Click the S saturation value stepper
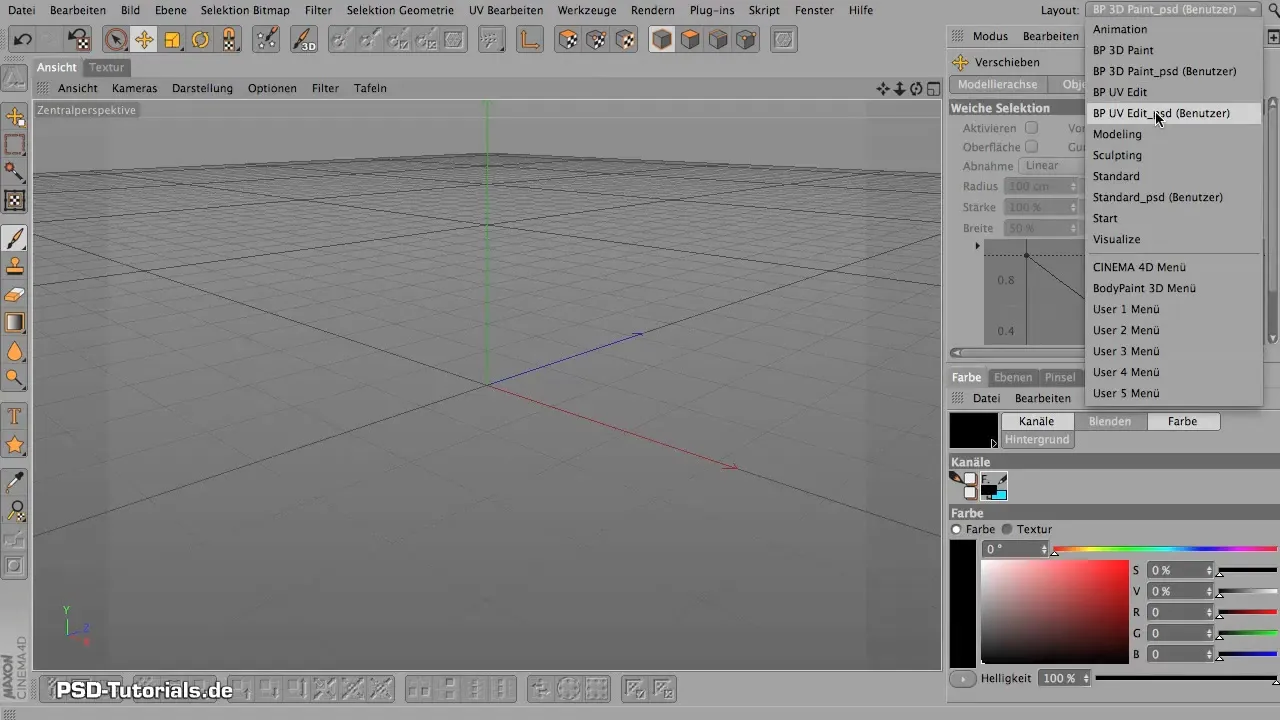Screen dimensions: 1280x720 1209,570
